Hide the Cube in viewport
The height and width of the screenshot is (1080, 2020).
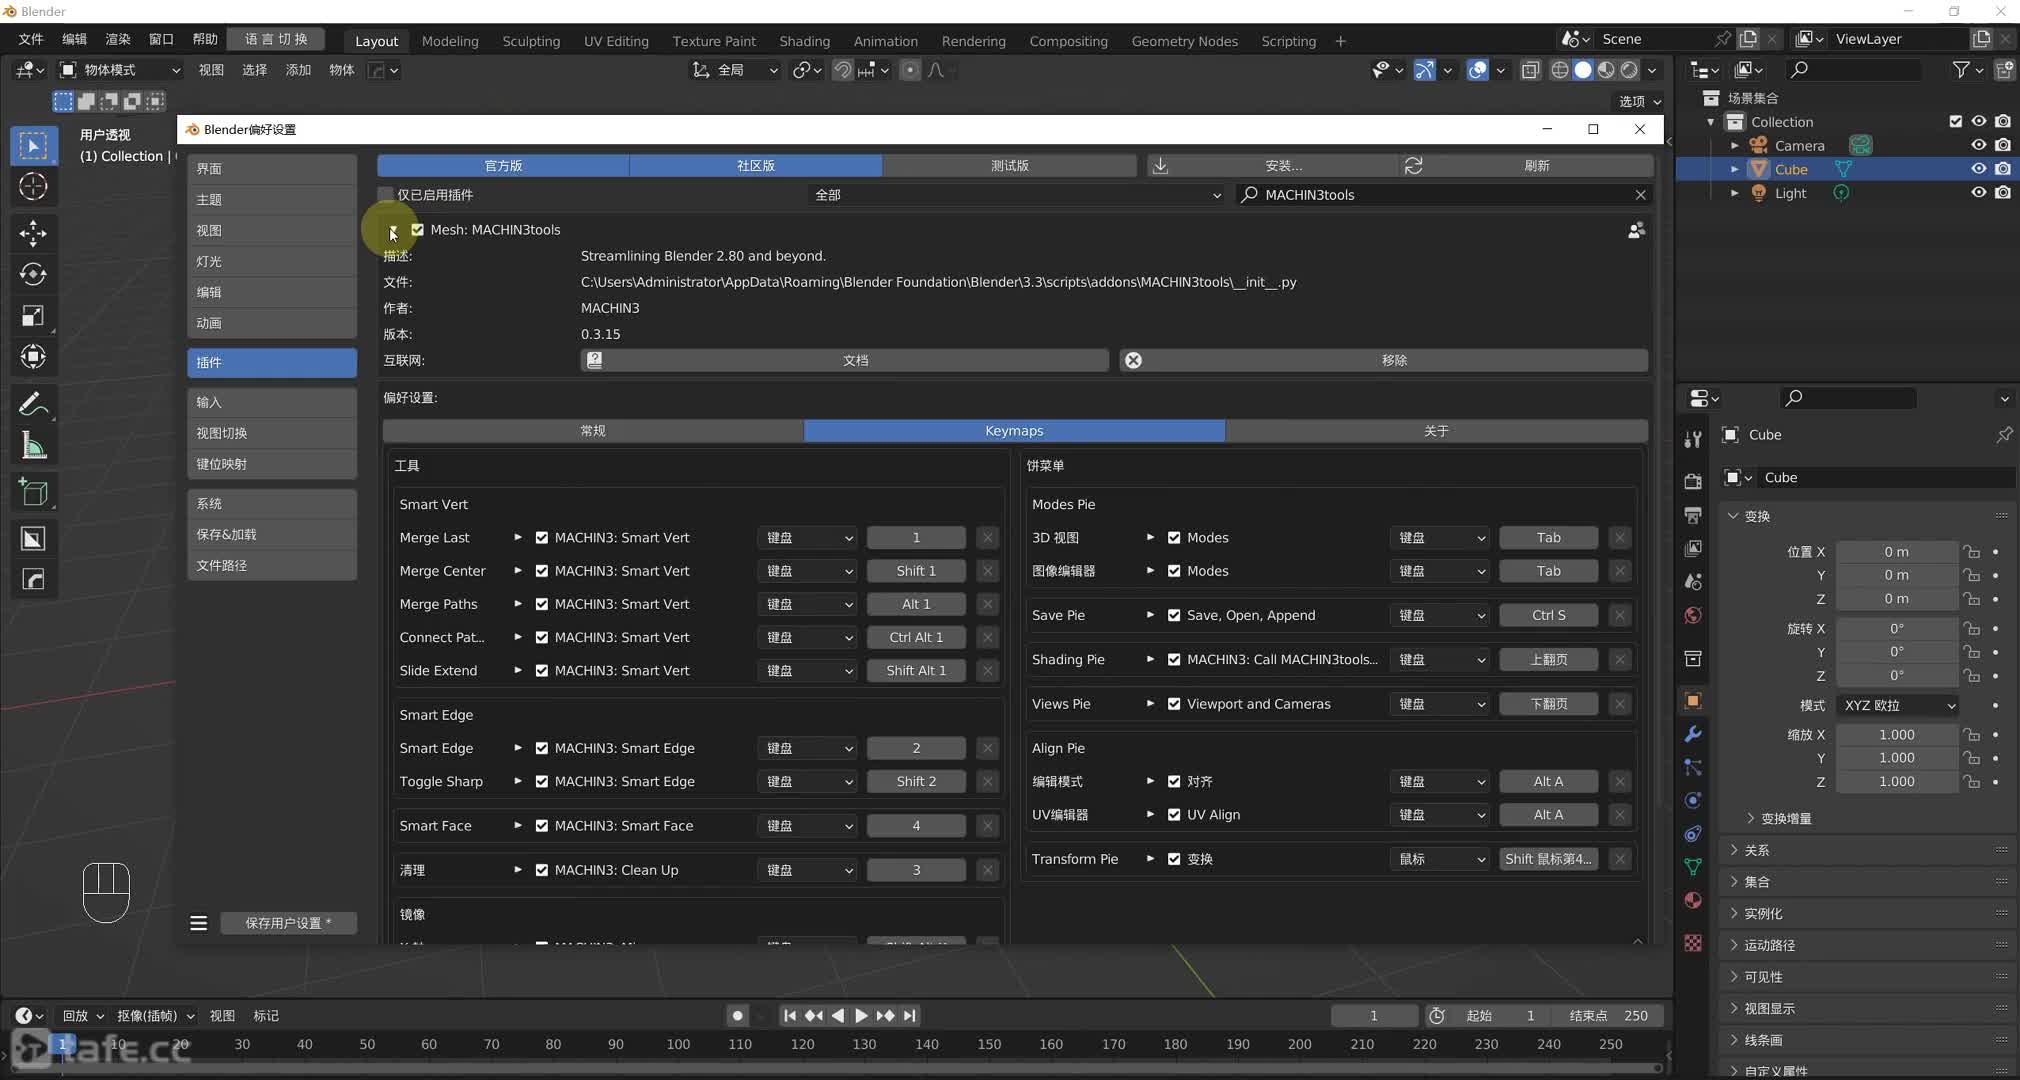click(1978, 169)
